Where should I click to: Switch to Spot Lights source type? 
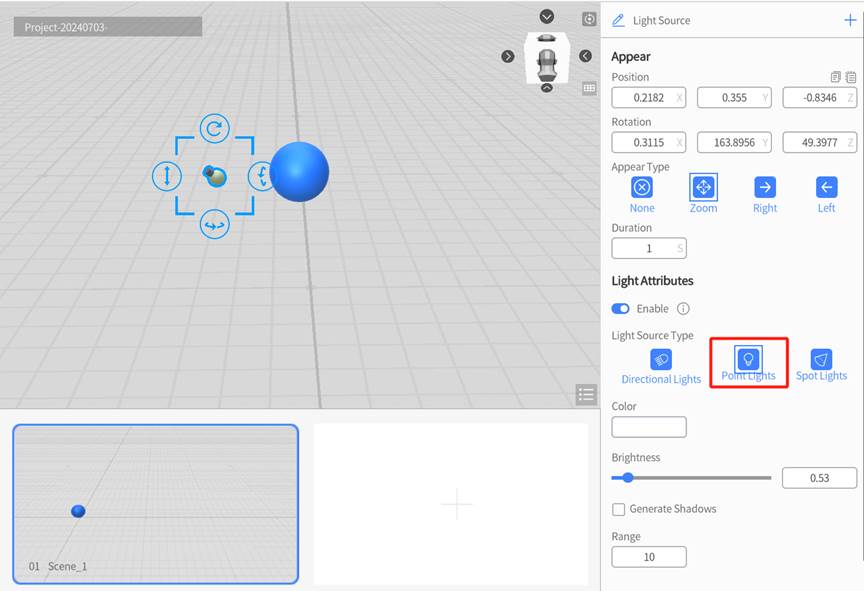point(821,358)
